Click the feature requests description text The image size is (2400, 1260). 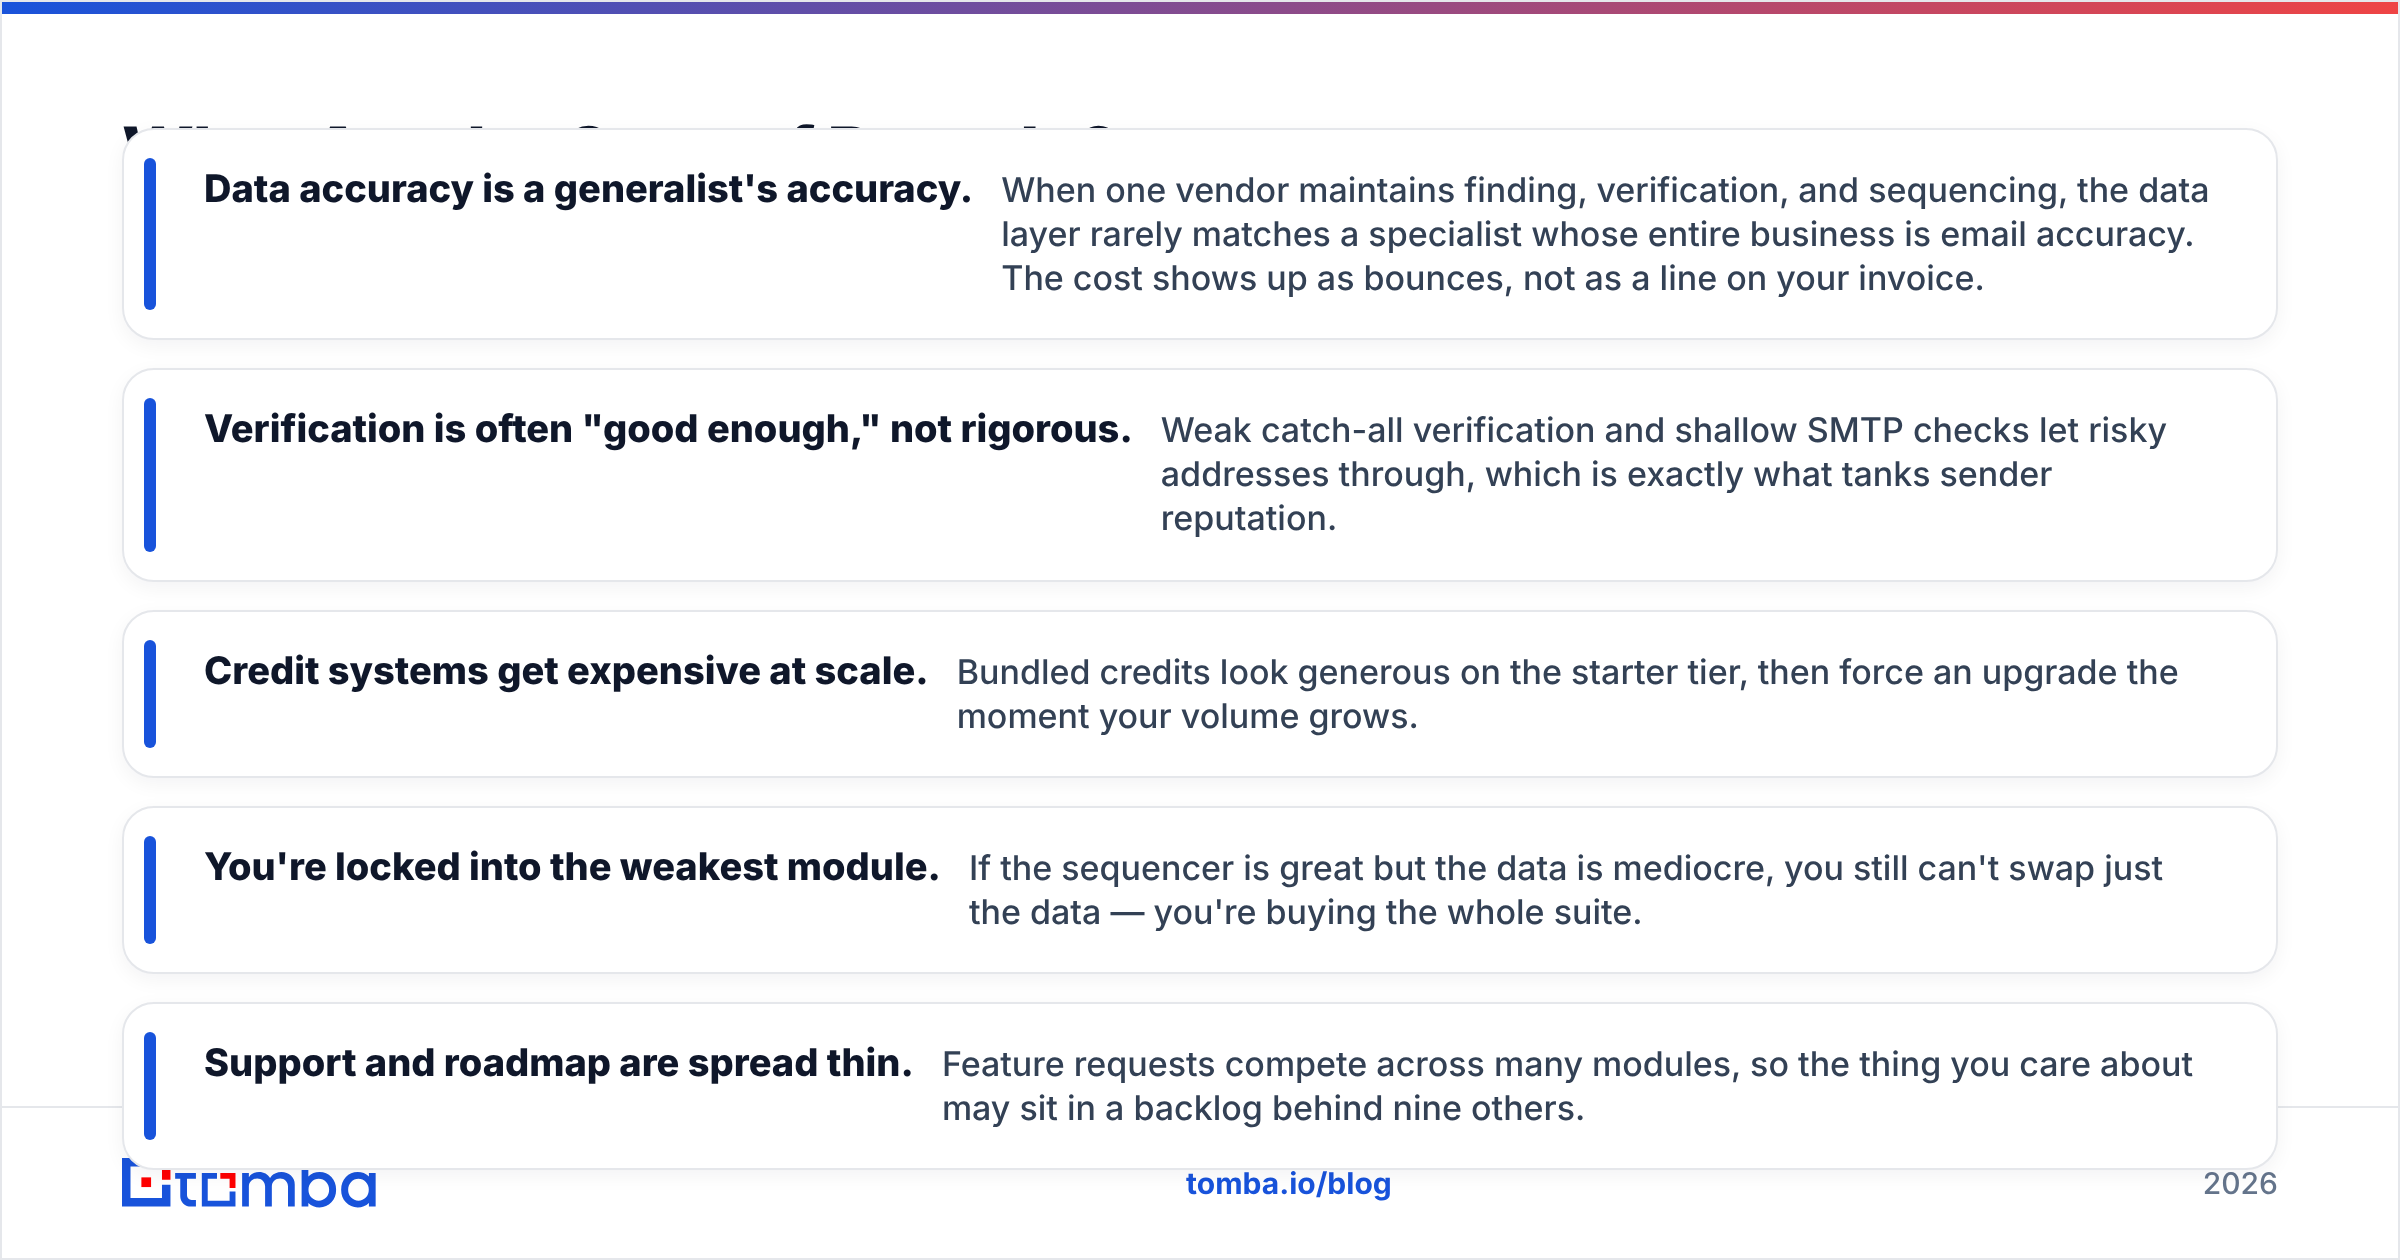[1567, 1086]
